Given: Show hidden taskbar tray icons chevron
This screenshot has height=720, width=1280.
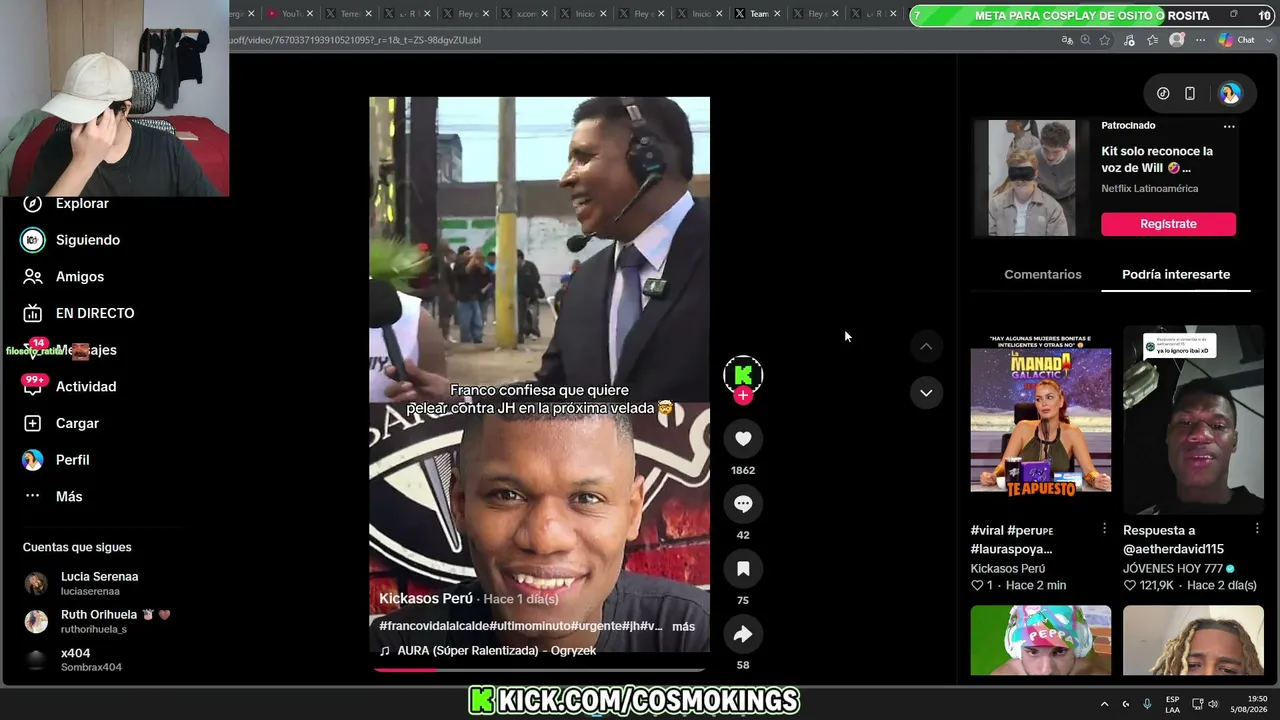Looking at the screenshot, I should click(x=1104, y=704).
